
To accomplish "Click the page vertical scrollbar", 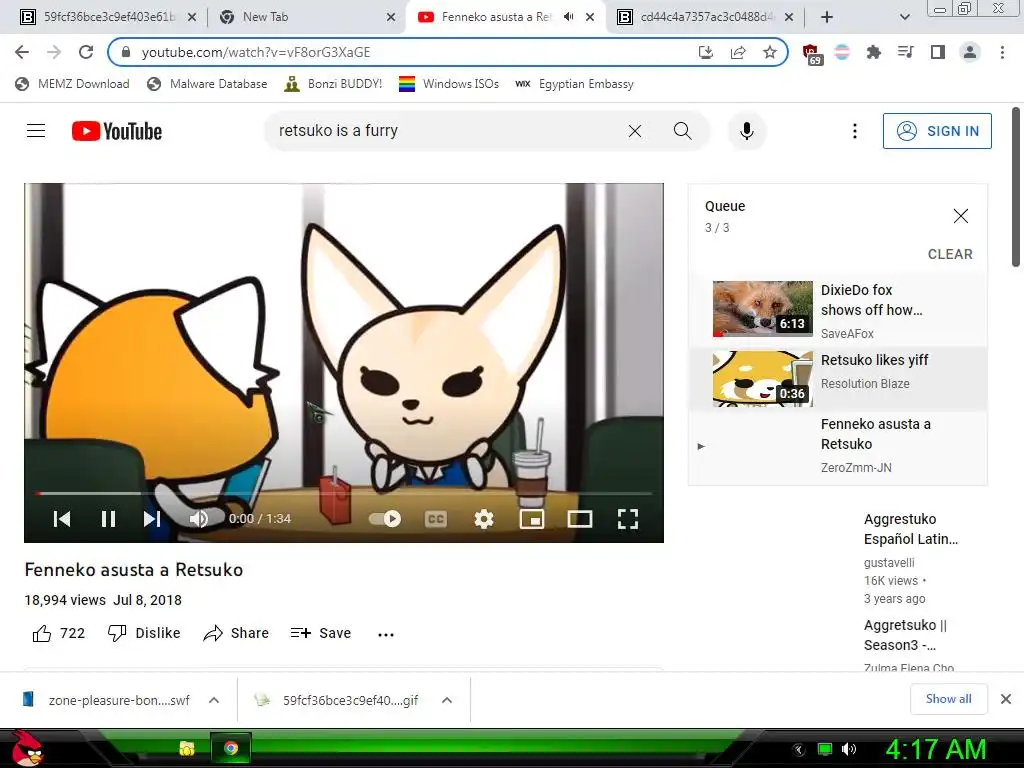I will click(1016, 187).
